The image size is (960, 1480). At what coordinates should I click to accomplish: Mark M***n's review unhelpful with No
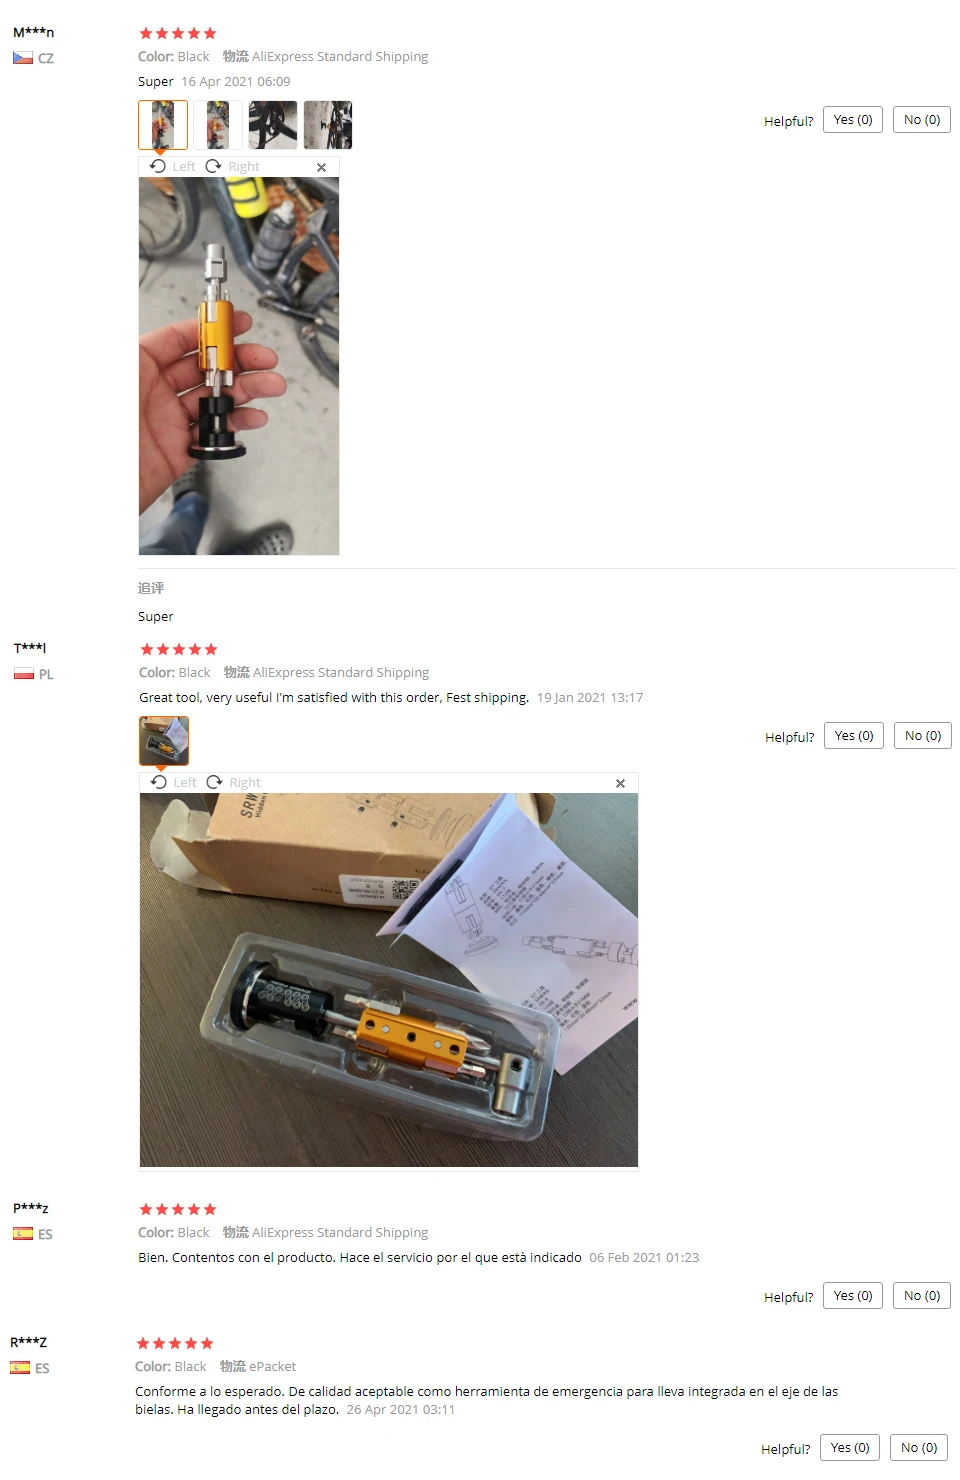point(922,120)
